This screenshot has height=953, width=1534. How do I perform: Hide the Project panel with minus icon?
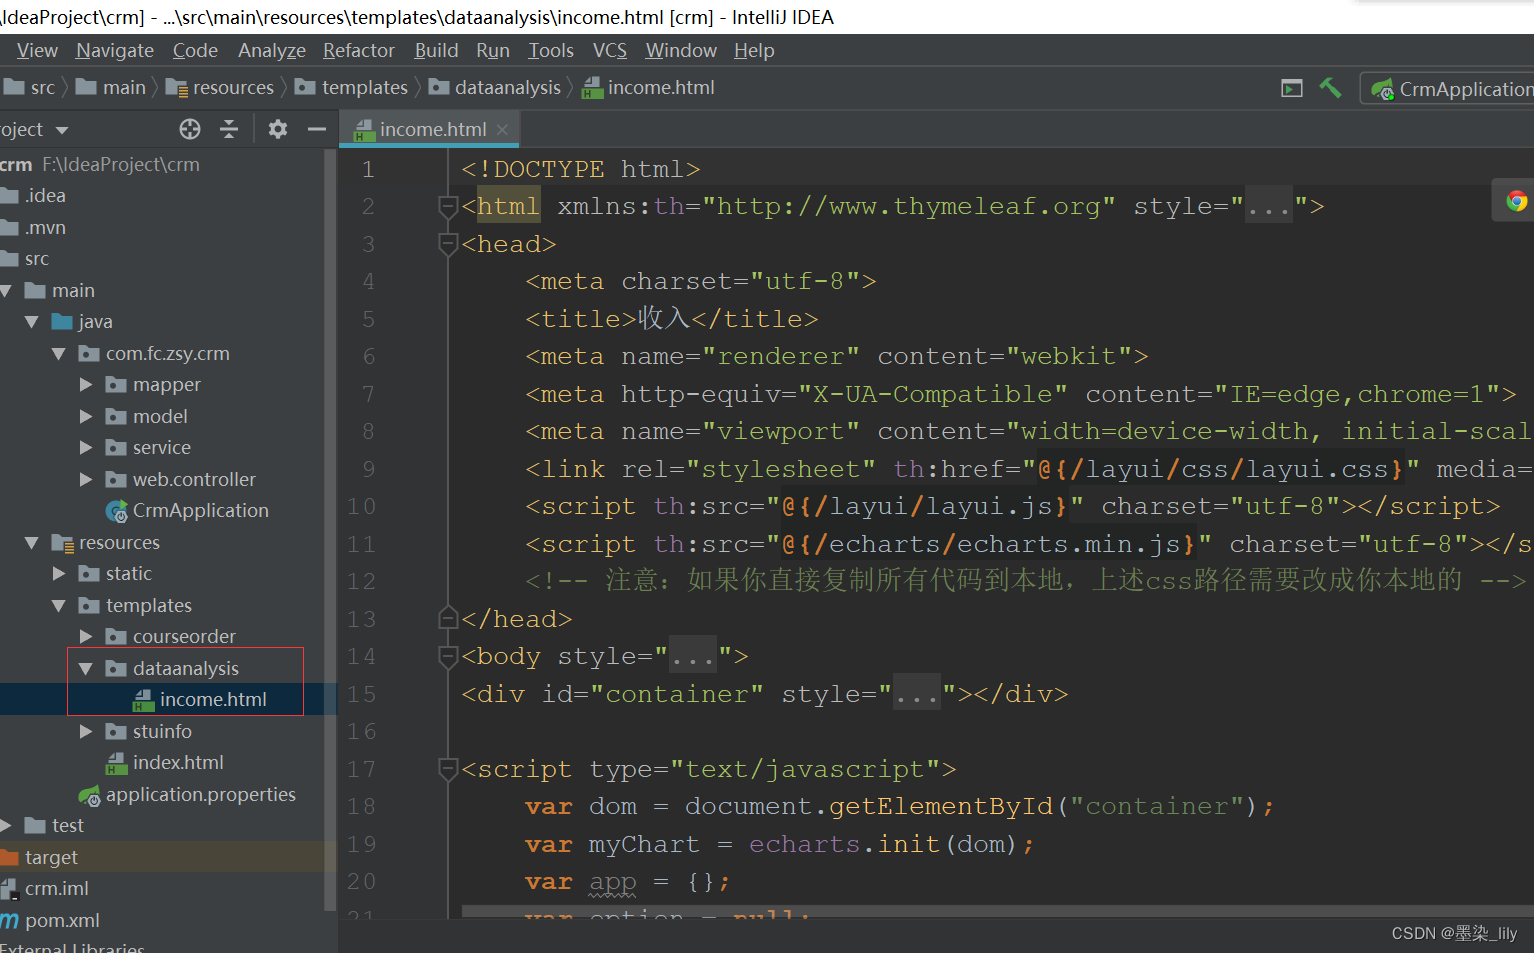point(317,129)
